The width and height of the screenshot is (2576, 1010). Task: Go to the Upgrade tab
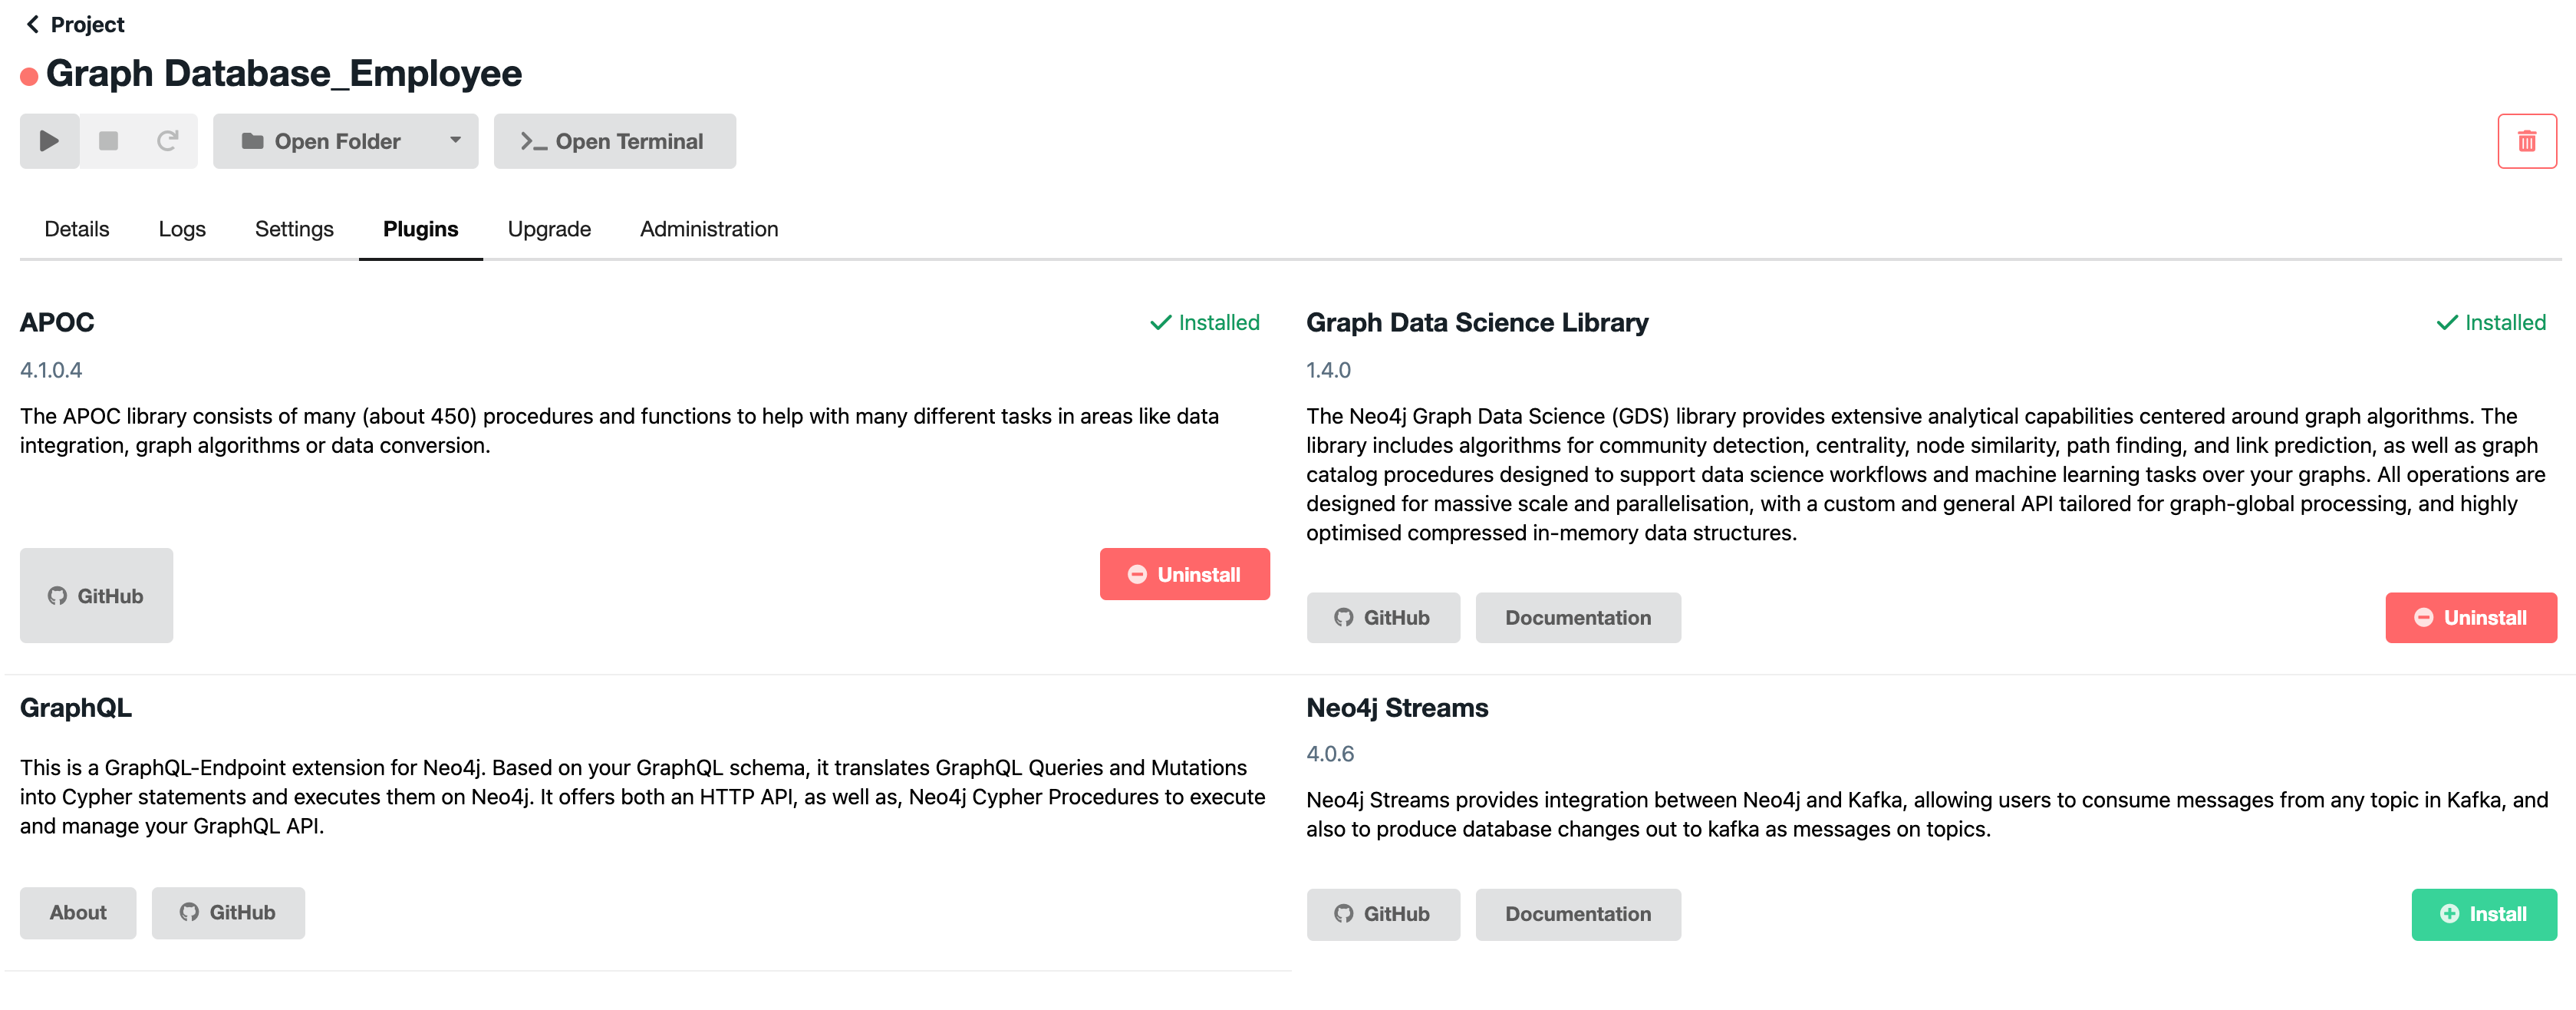pos(549,229)
